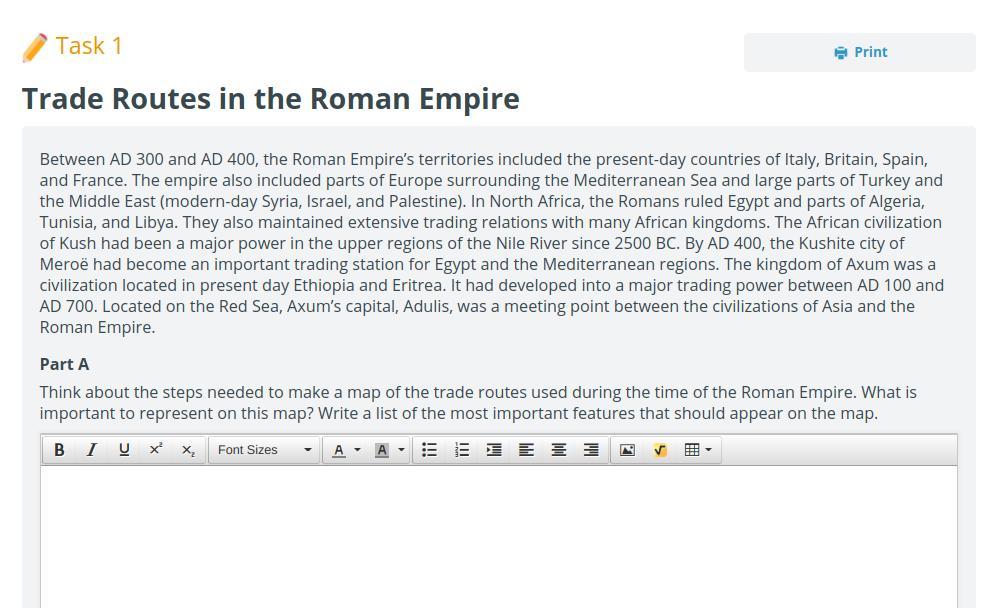
Task: Open the insert table menu
Action: pyautogui.click(x=697, y=450)
